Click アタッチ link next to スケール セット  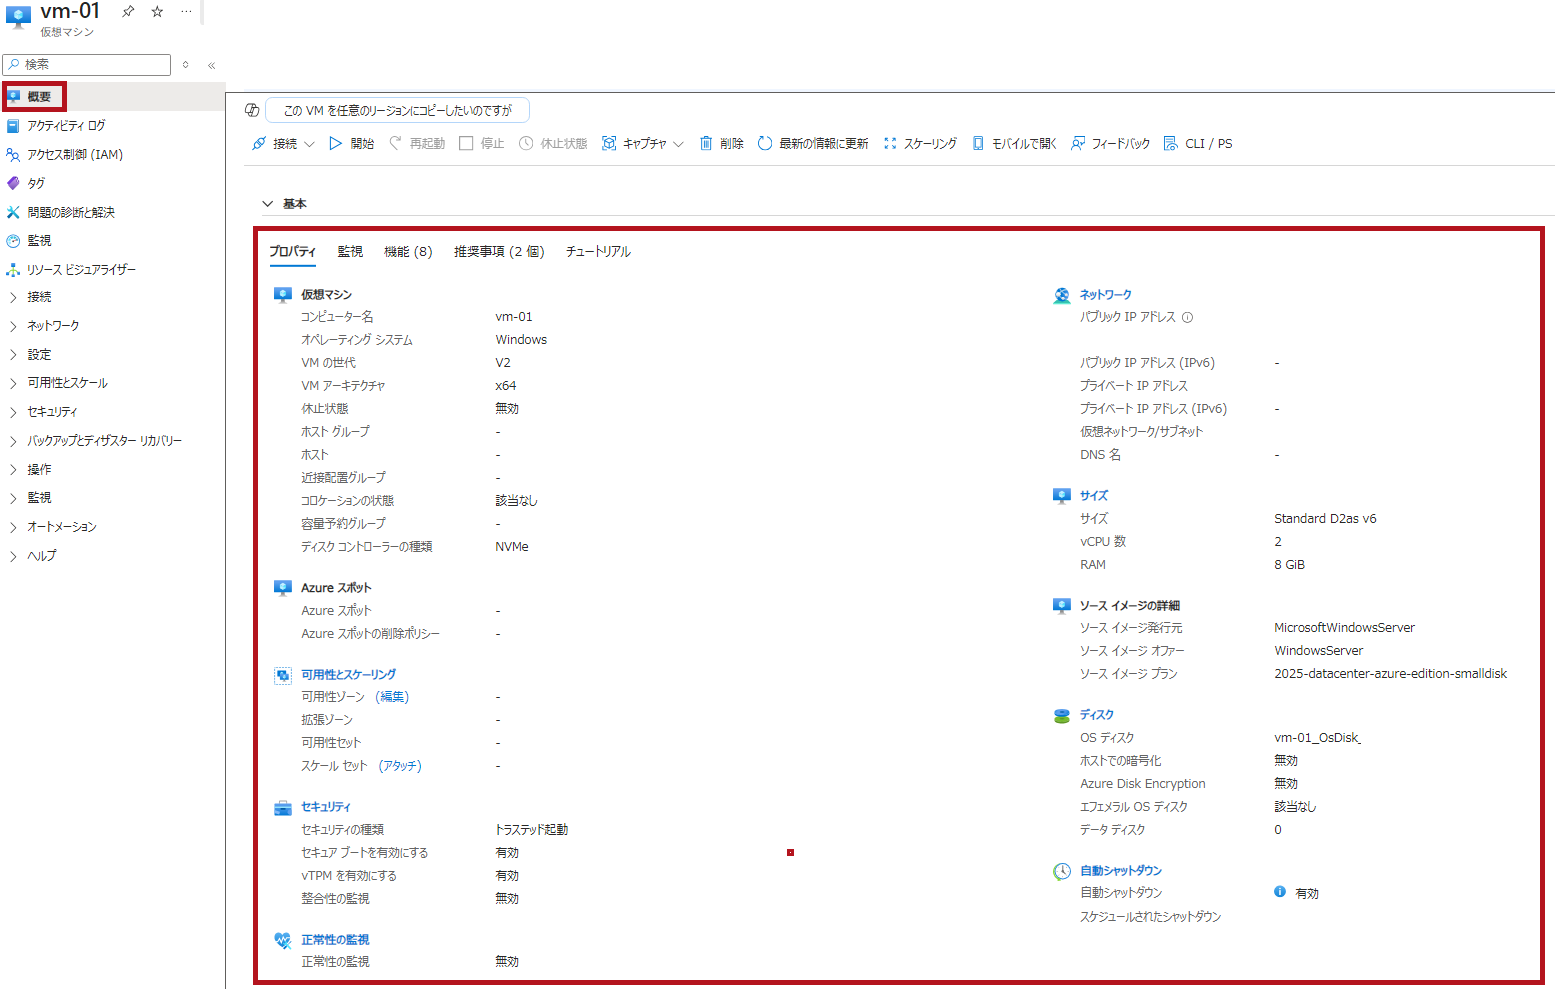pyautogui.click(x=400, y=766)
